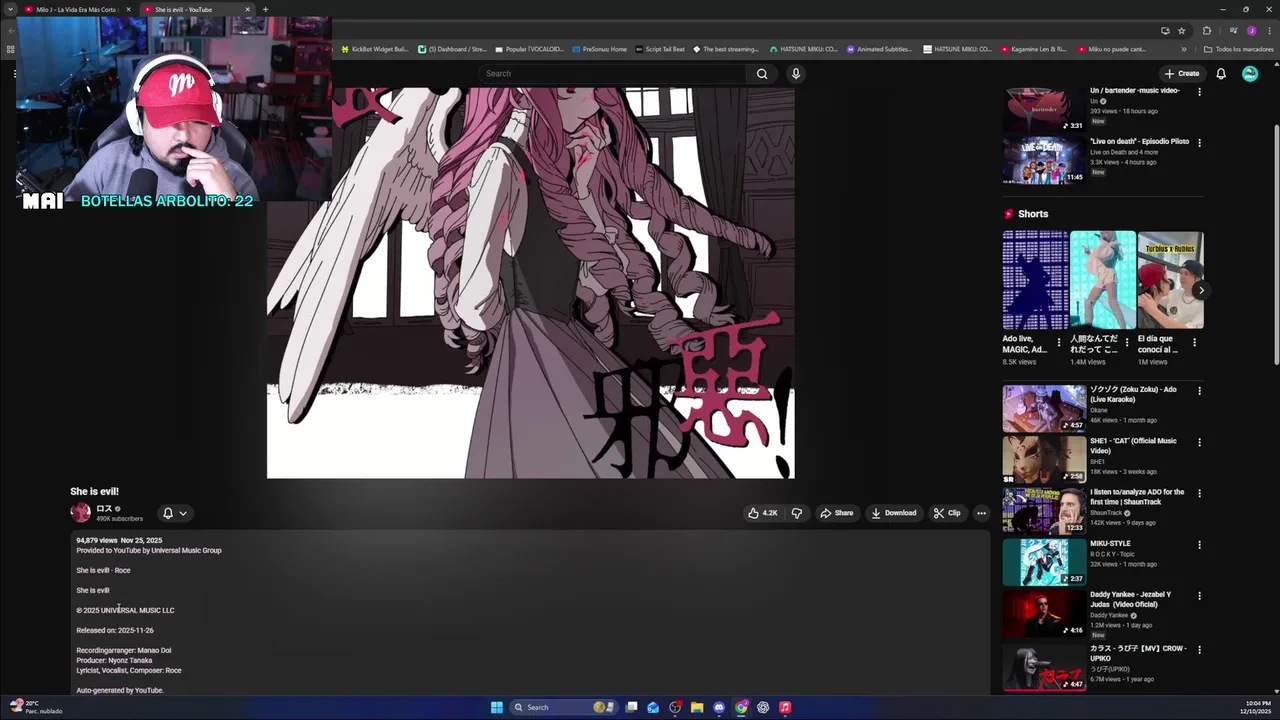1280x720 pixels.
Task: Open options menu for カラス CROW UPIKO video
Action: tap(1199, 650)
